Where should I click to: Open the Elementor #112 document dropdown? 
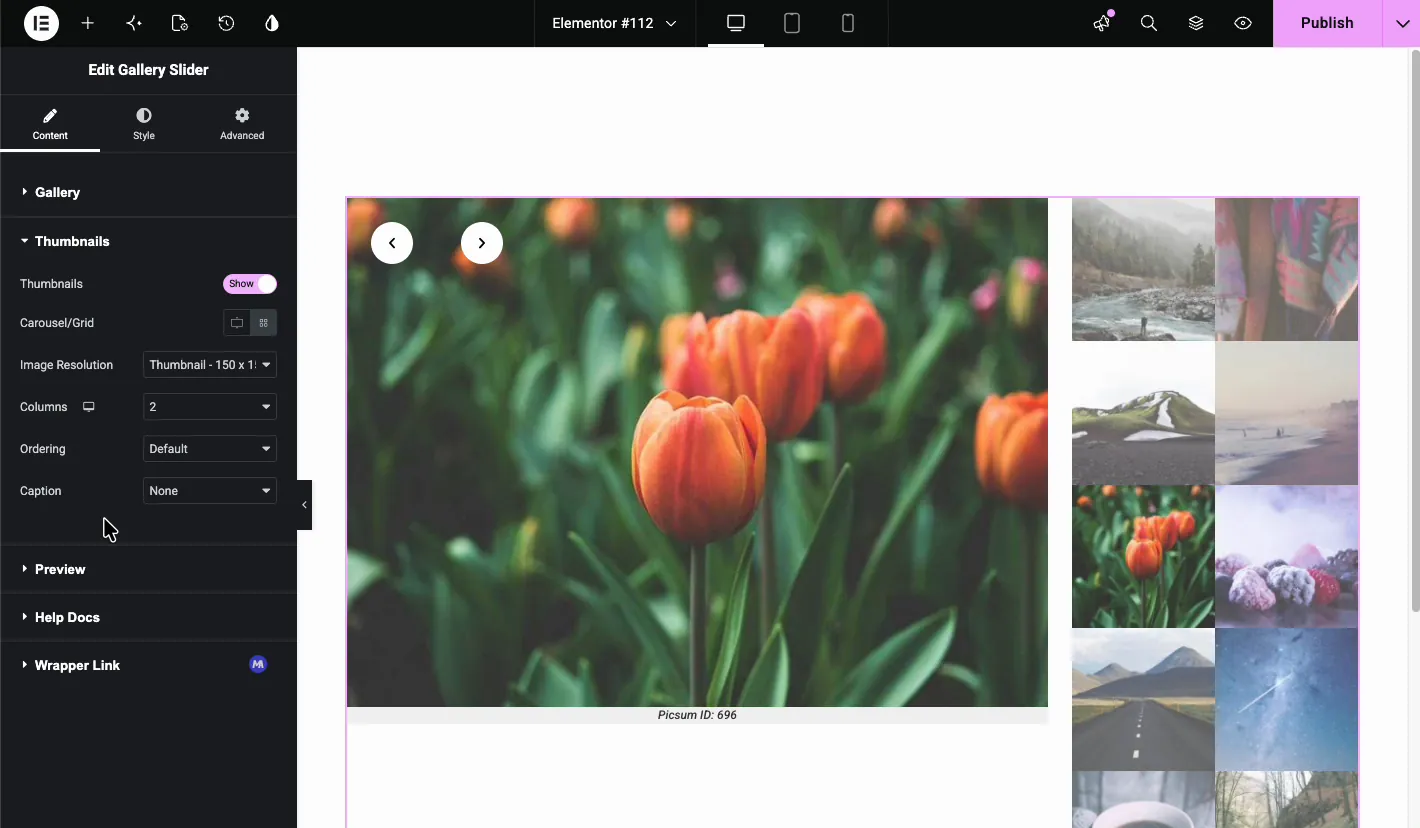coord(614,23)
